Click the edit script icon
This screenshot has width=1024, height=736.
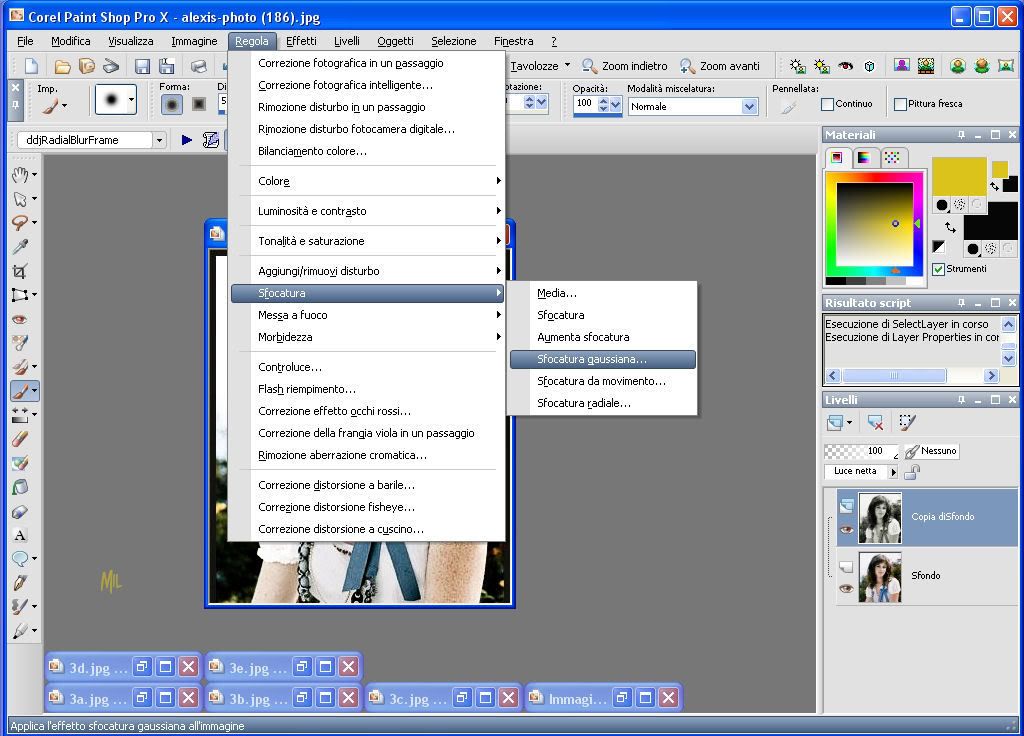[210, 140]
